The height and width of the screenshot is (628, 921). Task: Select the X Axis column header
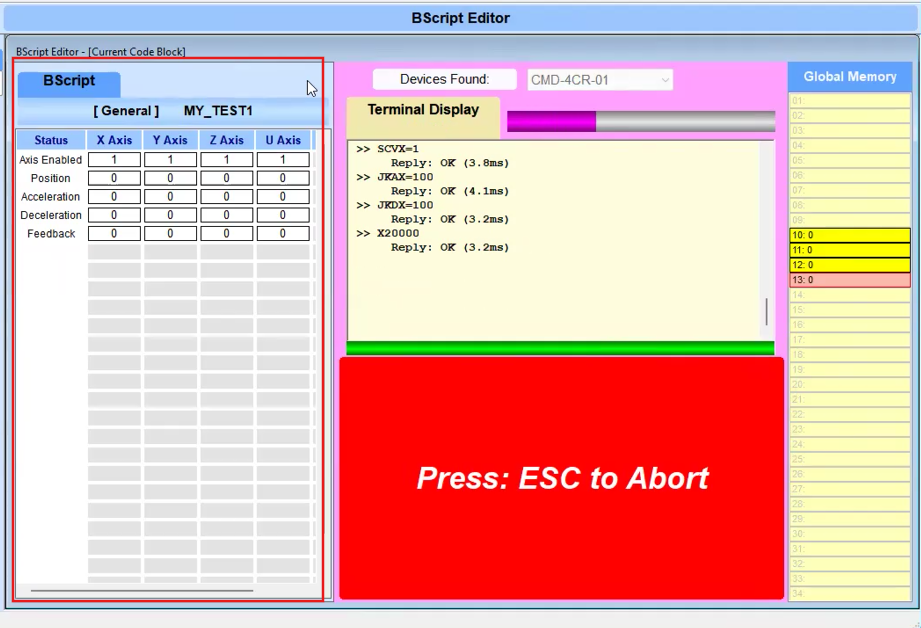pyautogui.click(x=114, y=140)
